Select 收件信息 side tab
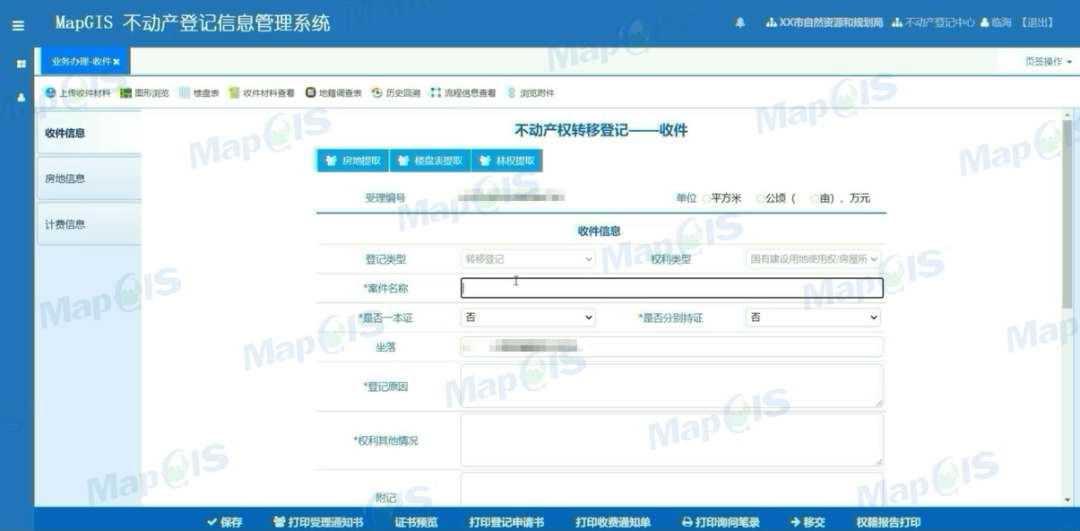The width and height of the screenshot is (1080, 531). tap(89, 133)
